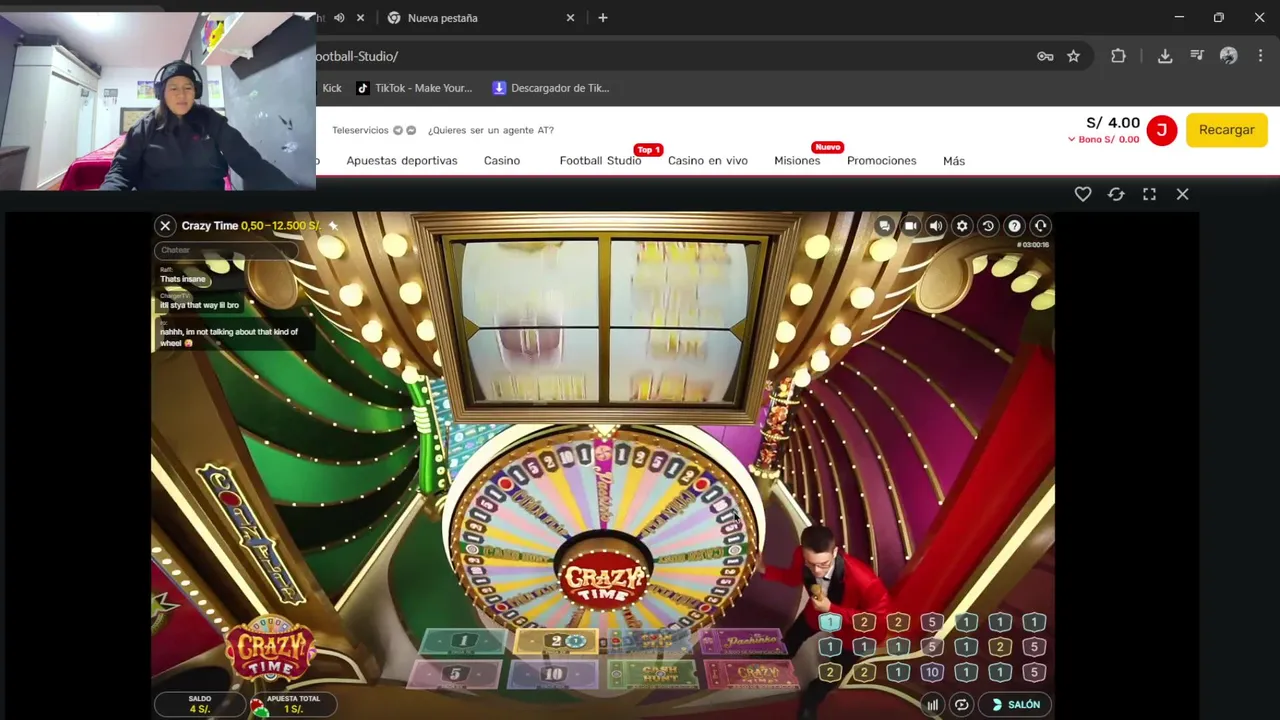Open Football Studio menu item
1280x720 pixels.
(600, 161)
